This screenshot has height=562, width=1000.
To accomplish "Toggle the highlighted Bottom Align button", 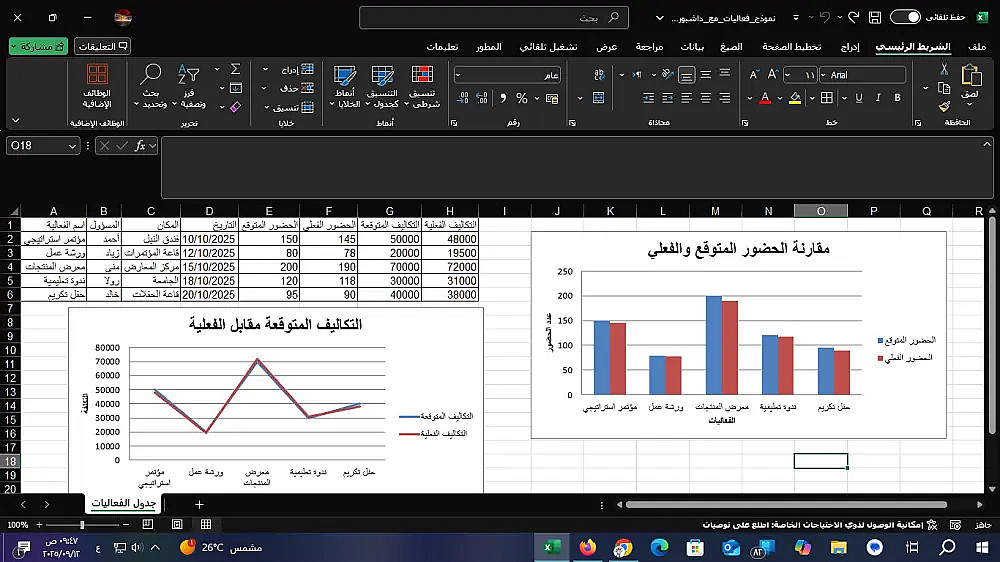I will tap(686, 75).
